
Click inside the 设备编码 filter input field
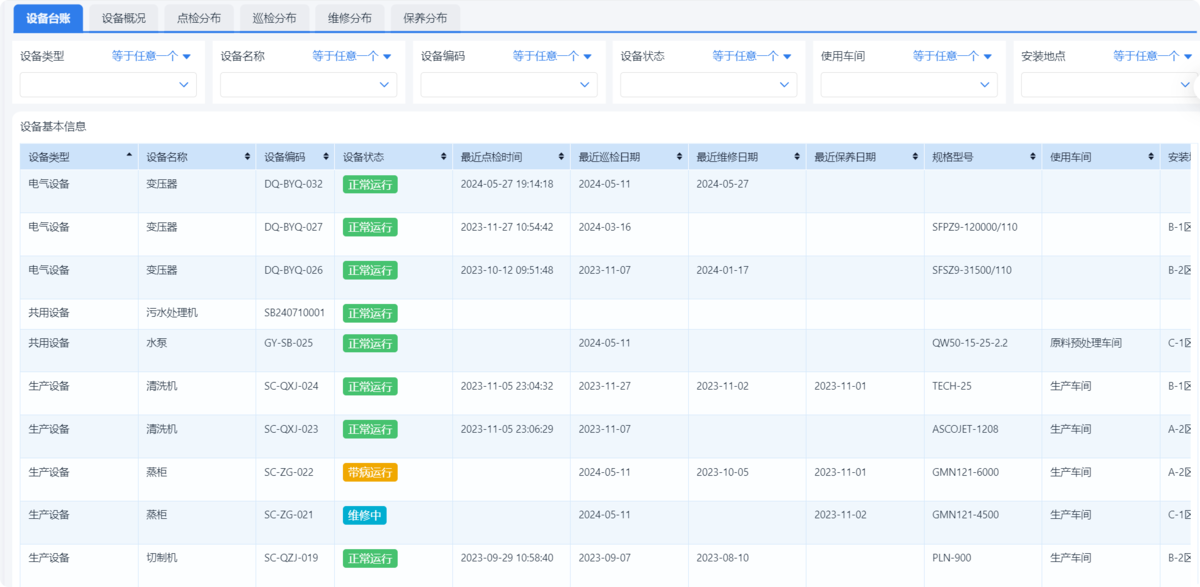click(x=508, y=85)
